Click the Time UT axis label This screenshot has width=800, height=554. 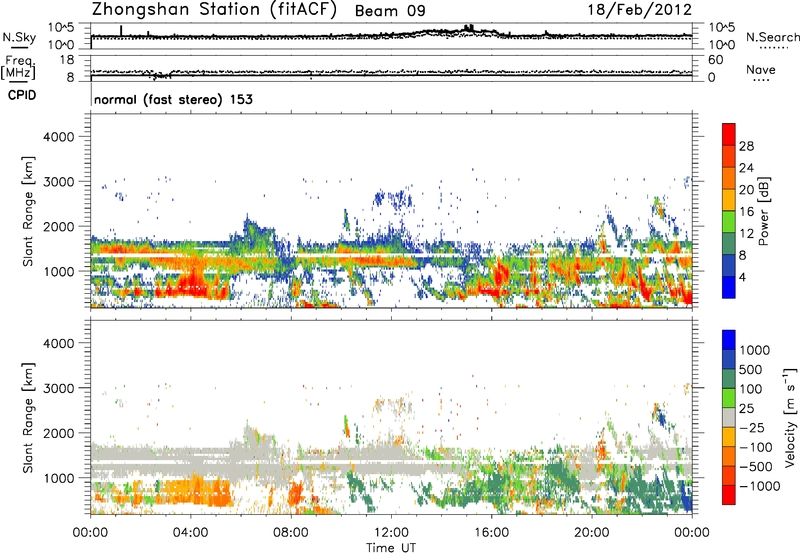point(391,547)
